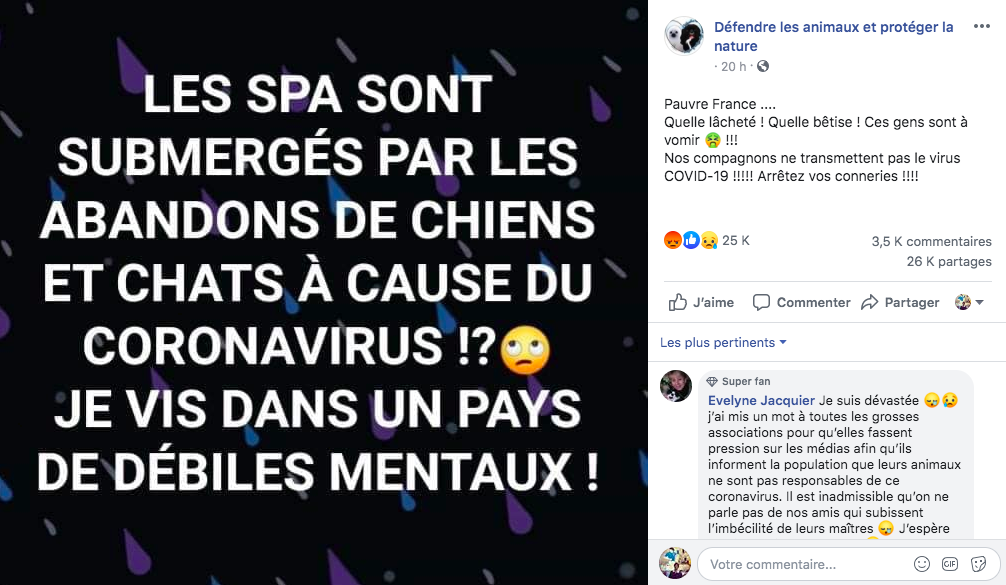View the 26 K partages list
The width and height of the screenshot is (1006, 585).
[x=949, y=262]
